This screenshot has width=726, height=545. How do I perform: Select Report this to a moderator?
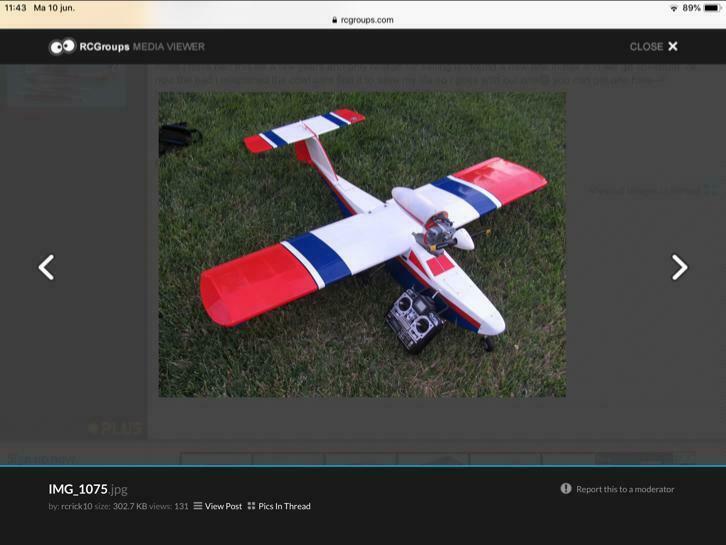625,489
